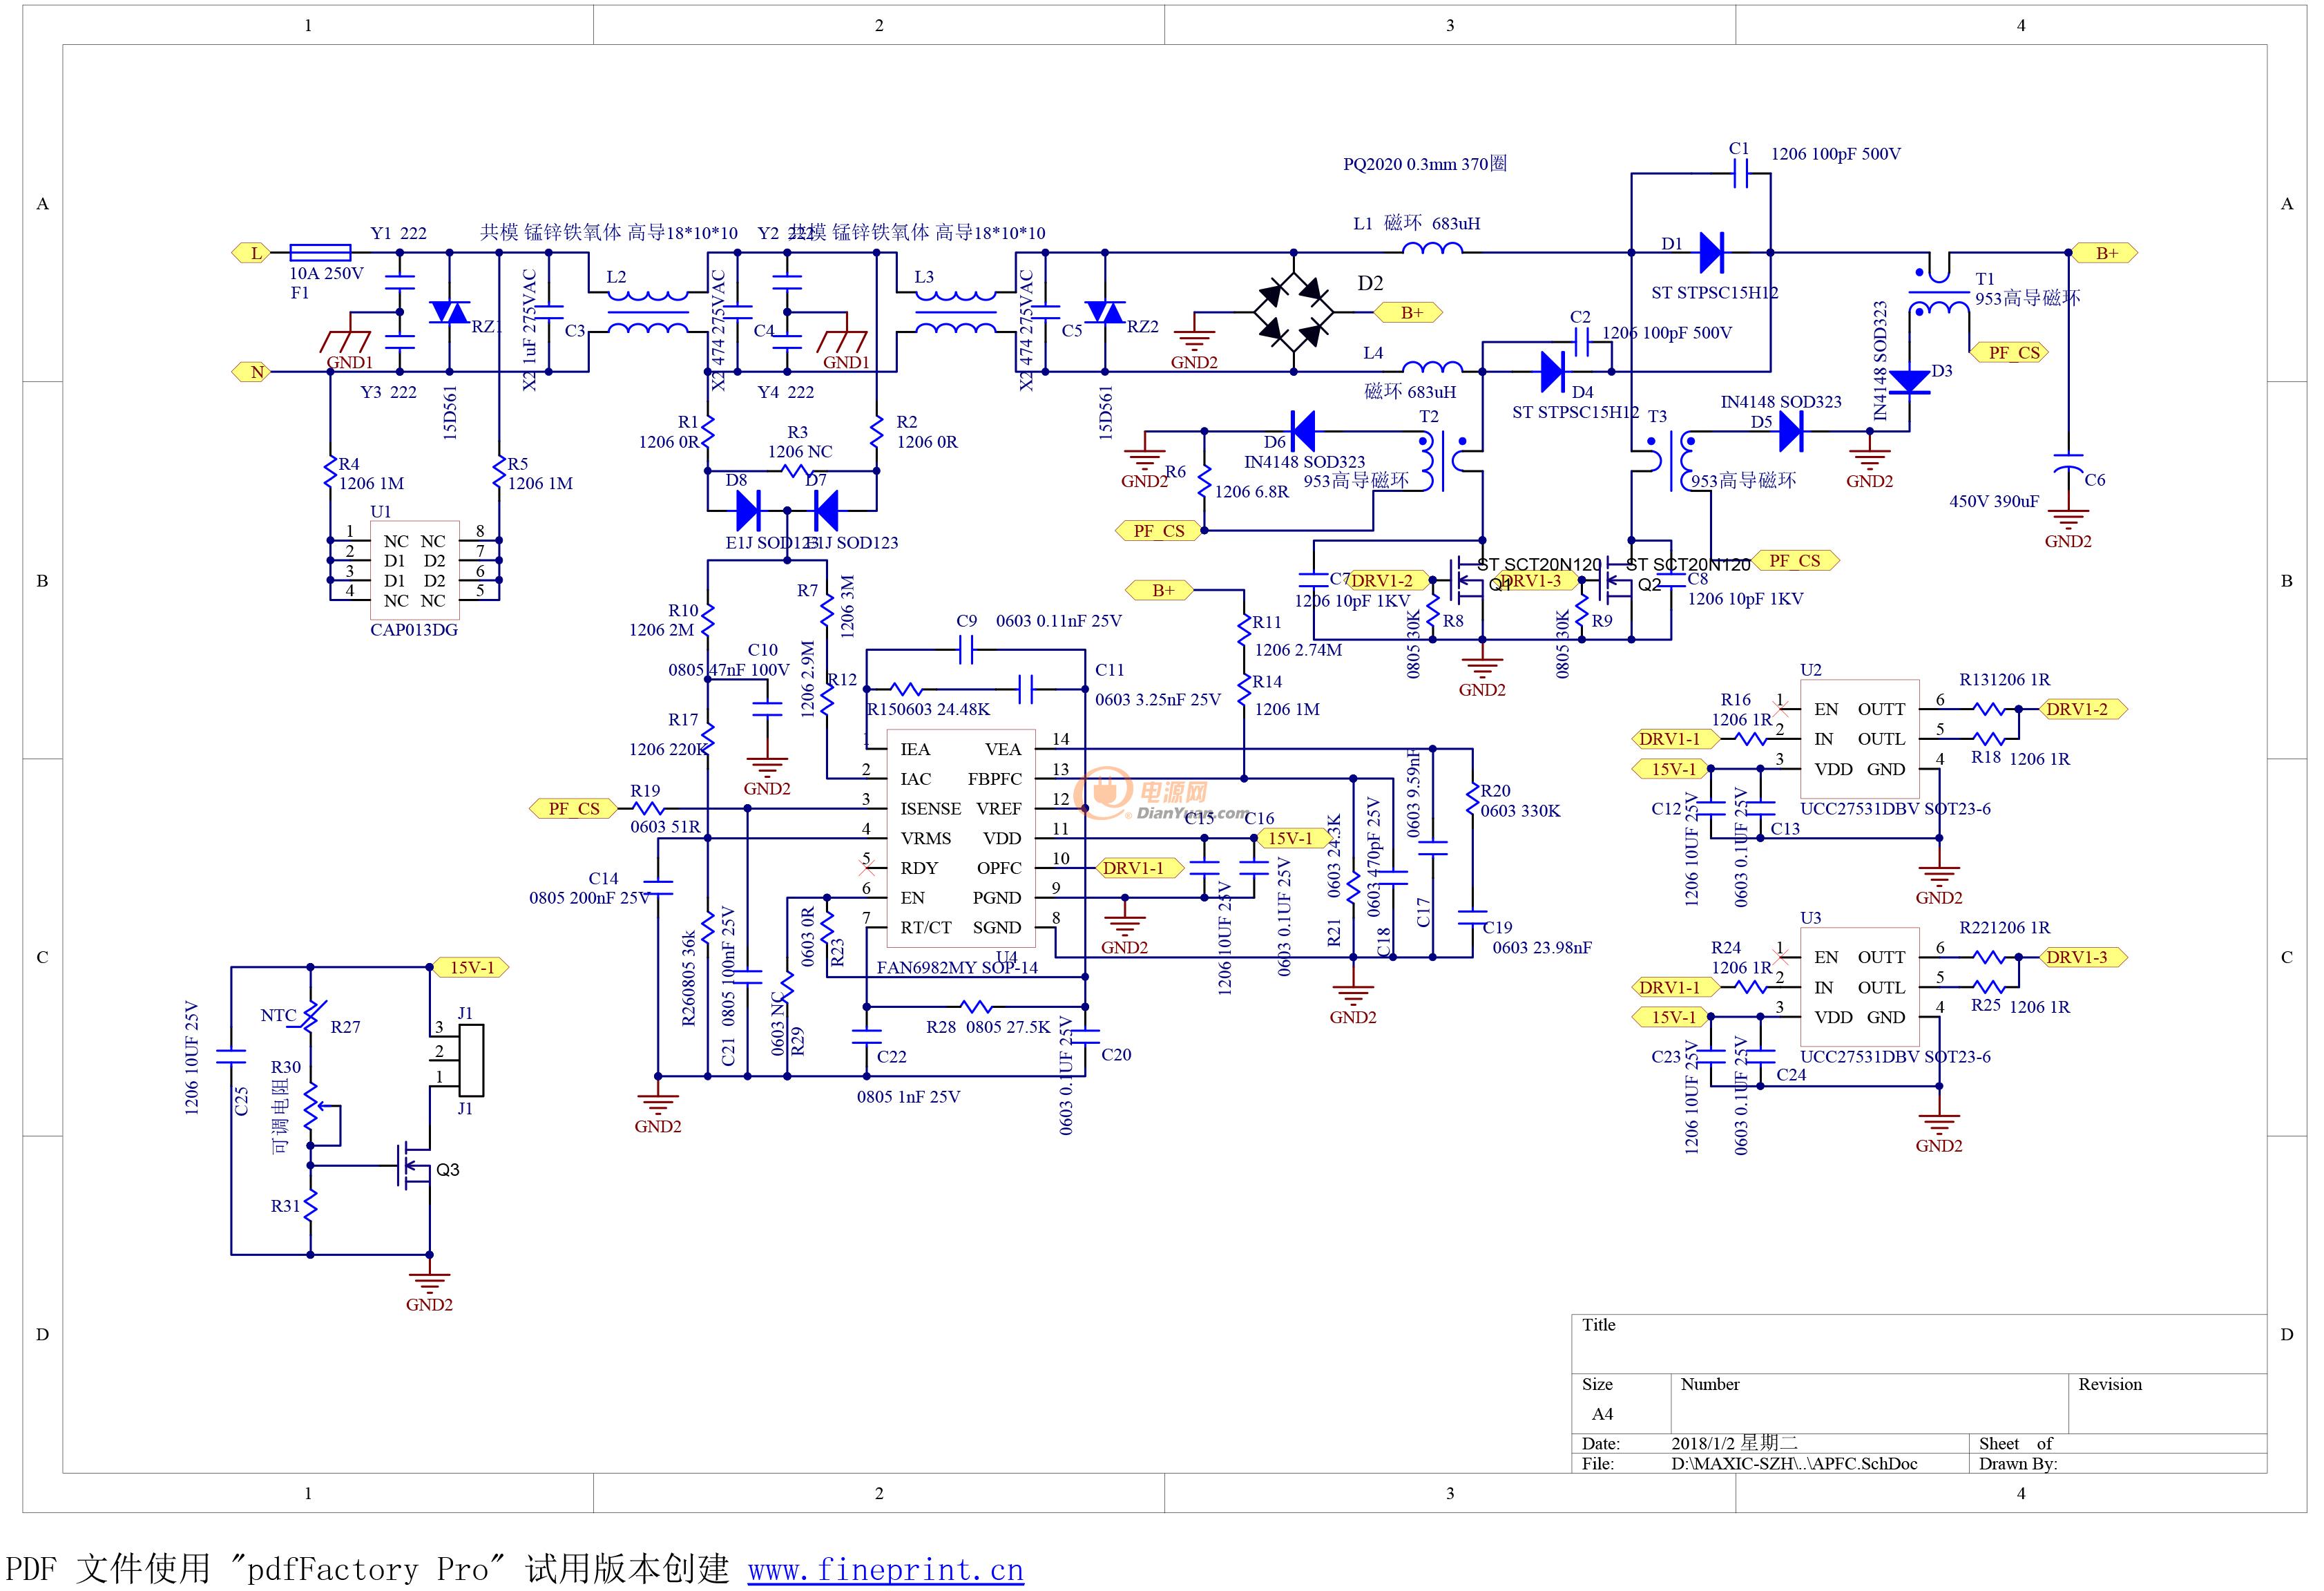Select the 15V-1 port above J1
This screenshot has height=1591, width=2324.
point(469,967)
